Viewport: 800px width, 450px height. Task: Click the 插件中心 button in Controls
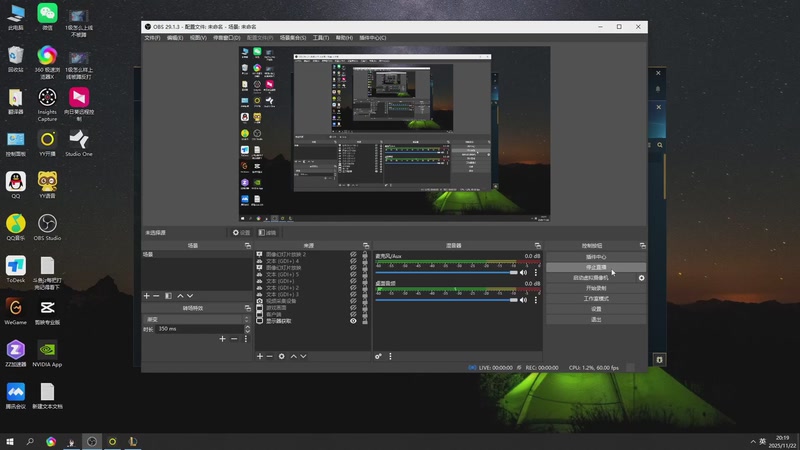point(596,257)
